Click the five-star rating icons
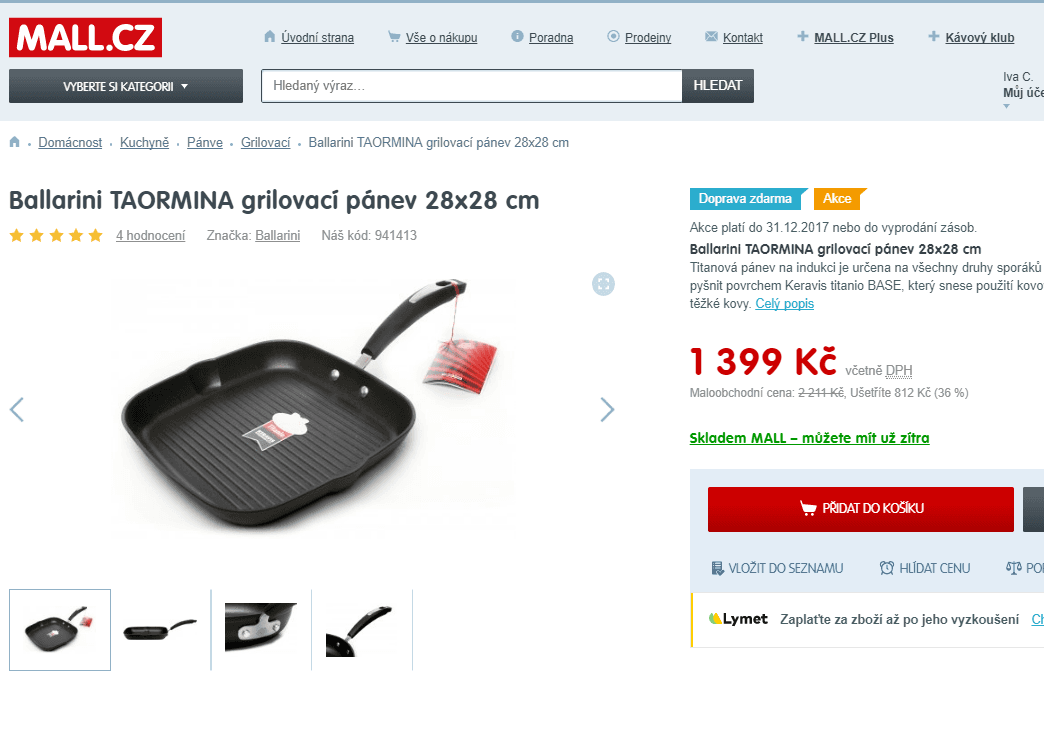This screenshot has width=1044, height=732. [57, 235]
